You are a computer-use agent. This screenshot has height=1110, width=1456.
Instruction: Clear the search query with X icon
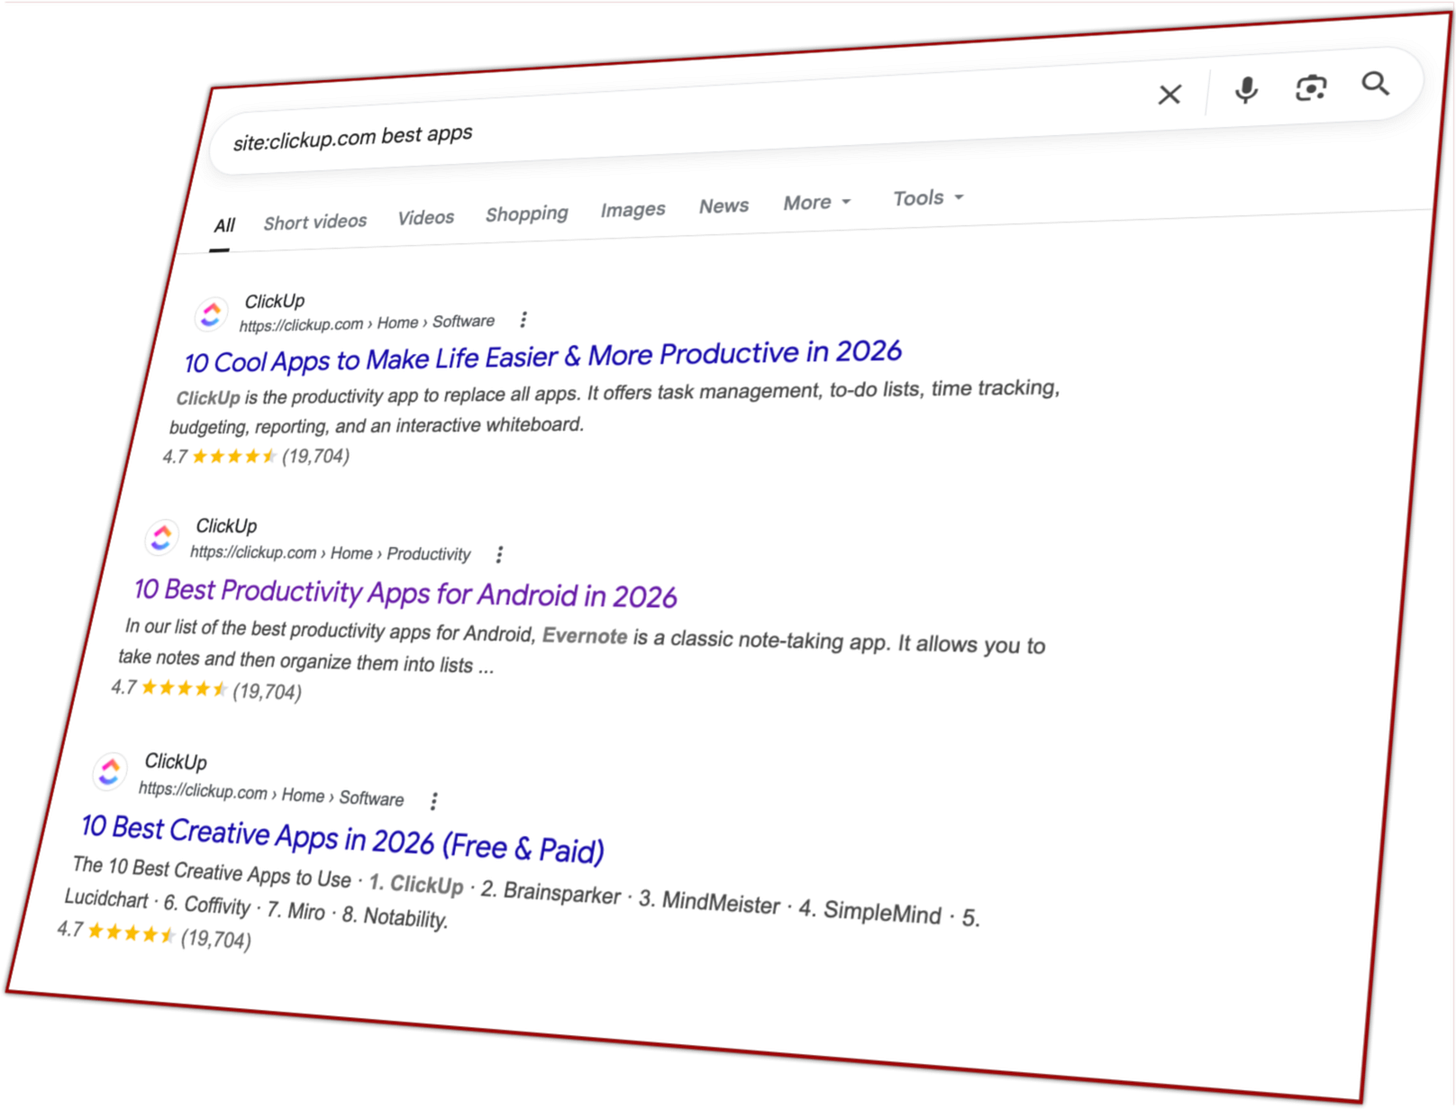[1169, 95]
